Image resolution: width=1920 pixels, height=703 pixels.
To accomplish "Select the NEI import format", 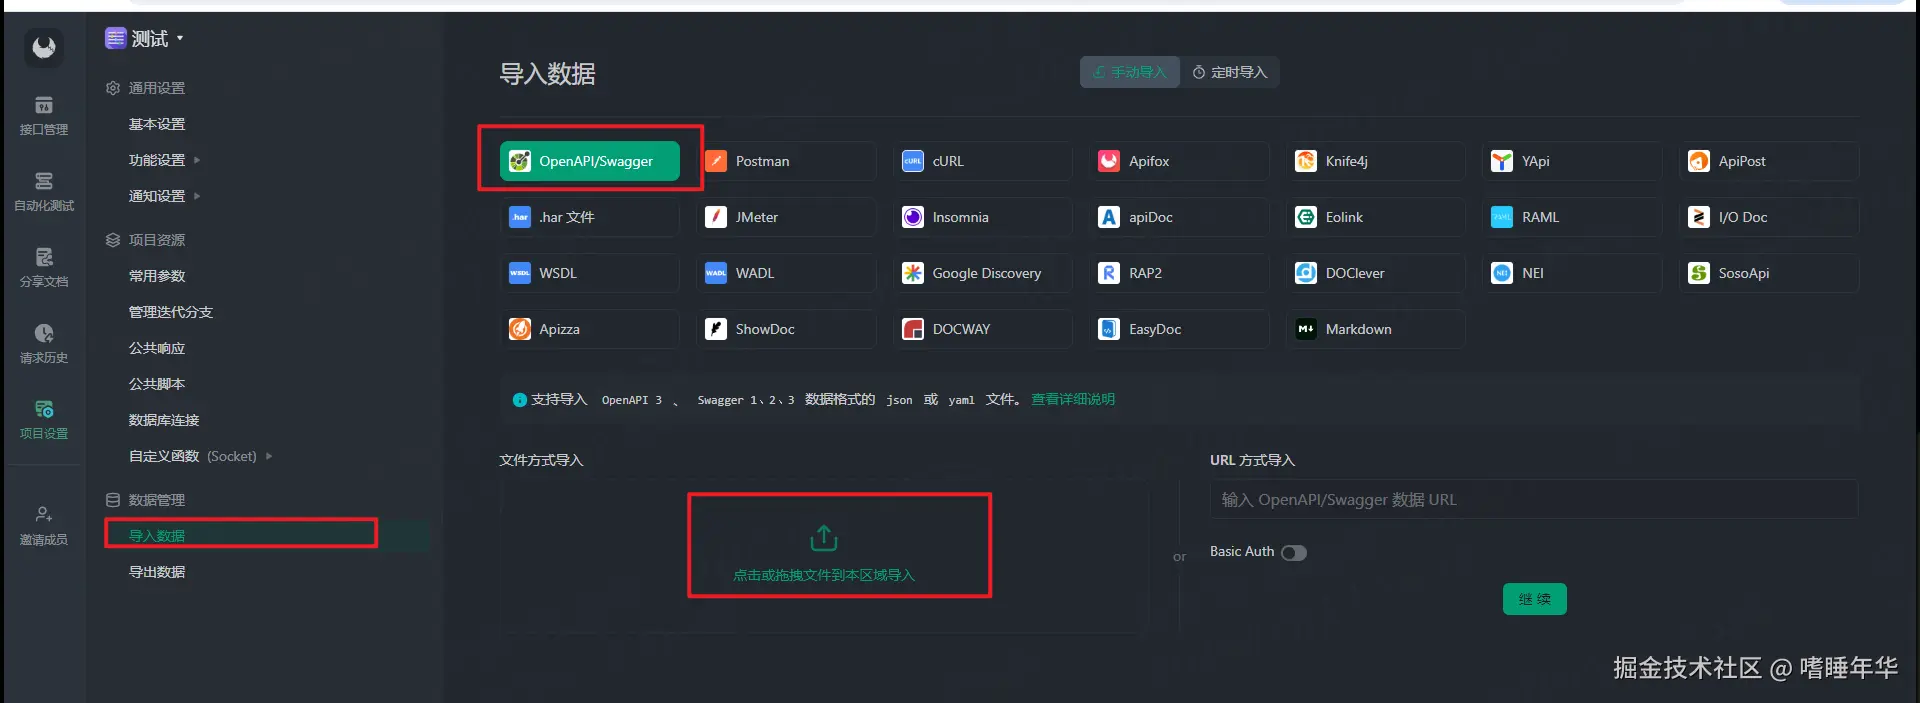I will tap(1572, 273).
